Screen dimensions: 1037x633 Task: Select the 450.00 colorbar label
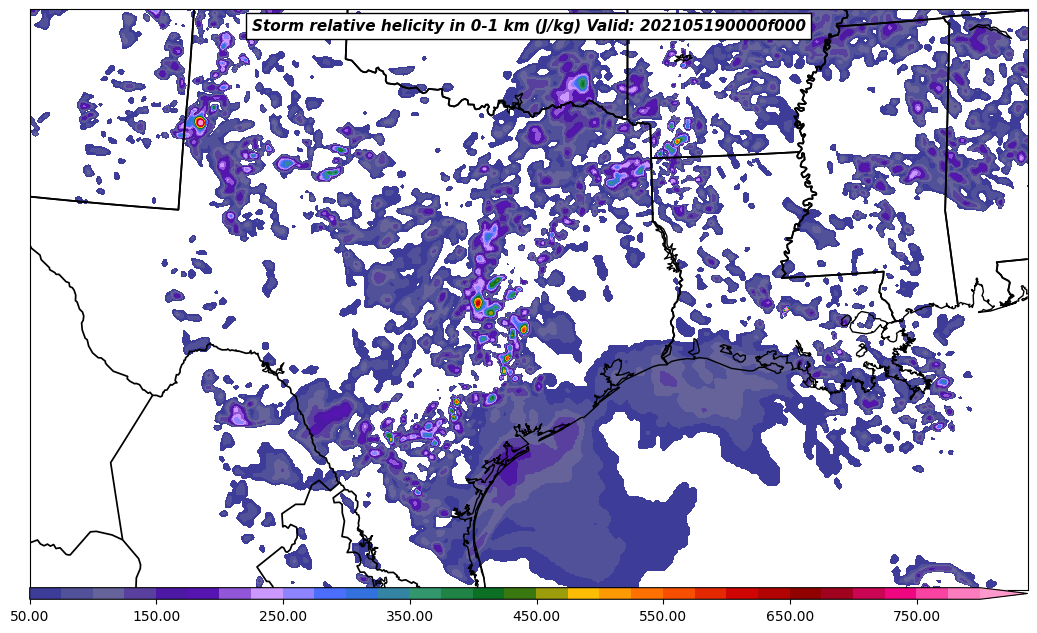536,616
